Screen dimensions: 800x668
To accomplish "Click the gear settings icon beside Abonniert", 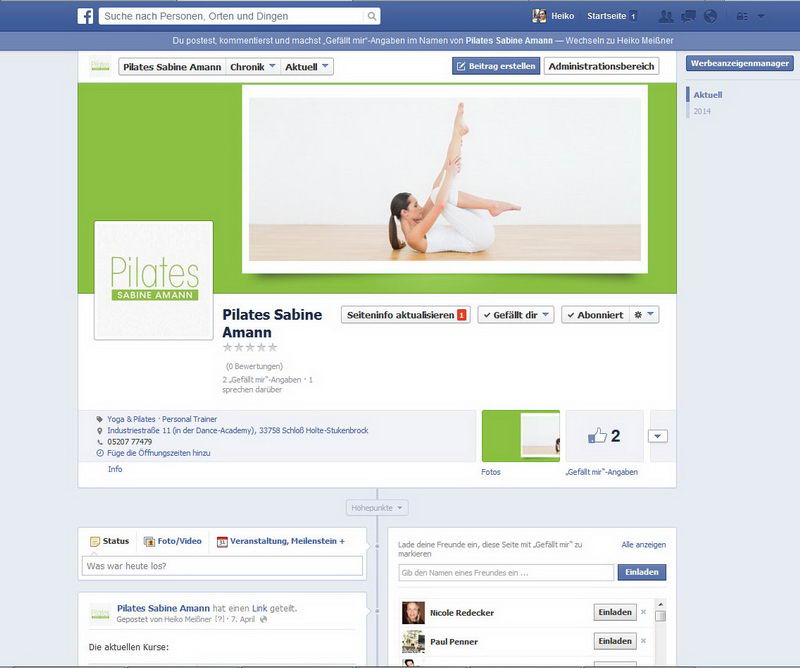I will (x=638, y=315).
